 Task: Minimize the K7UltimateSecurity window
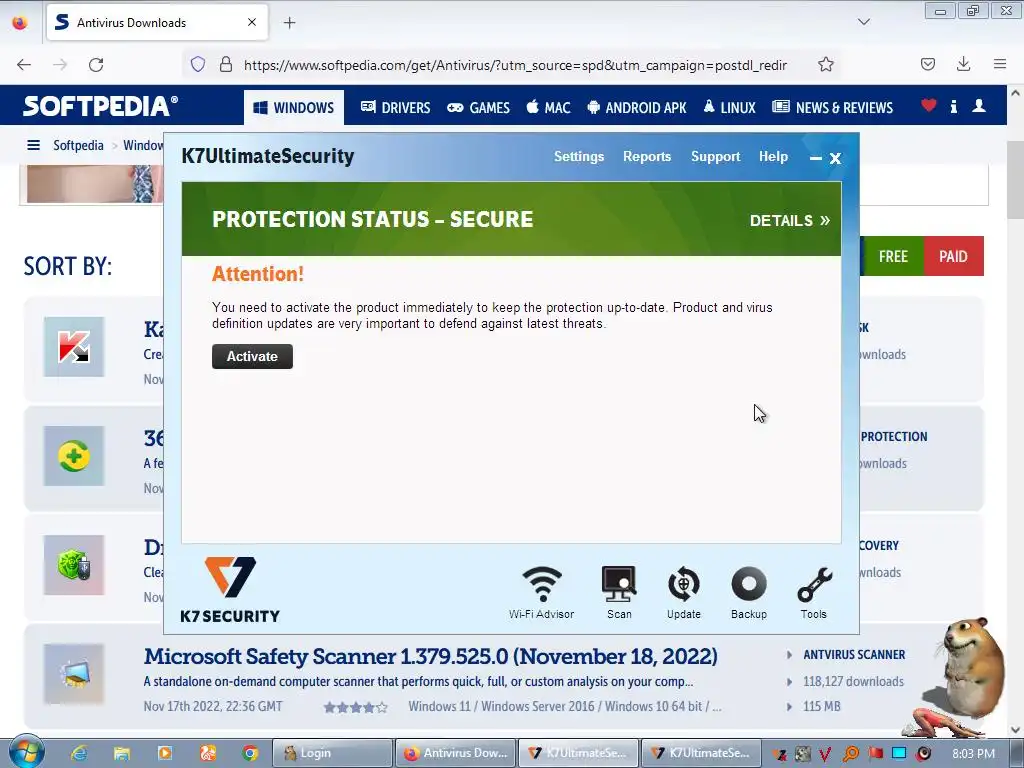tap(816, 158)
